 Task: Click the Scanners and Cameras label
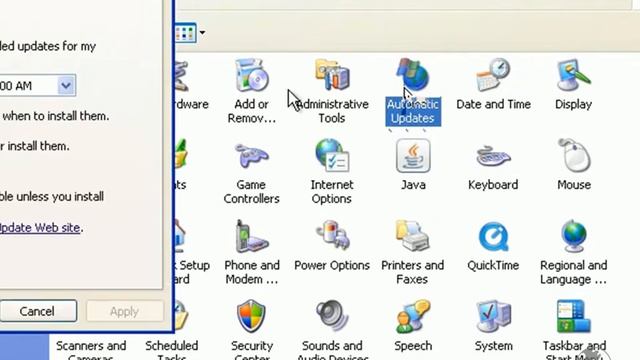91,351
